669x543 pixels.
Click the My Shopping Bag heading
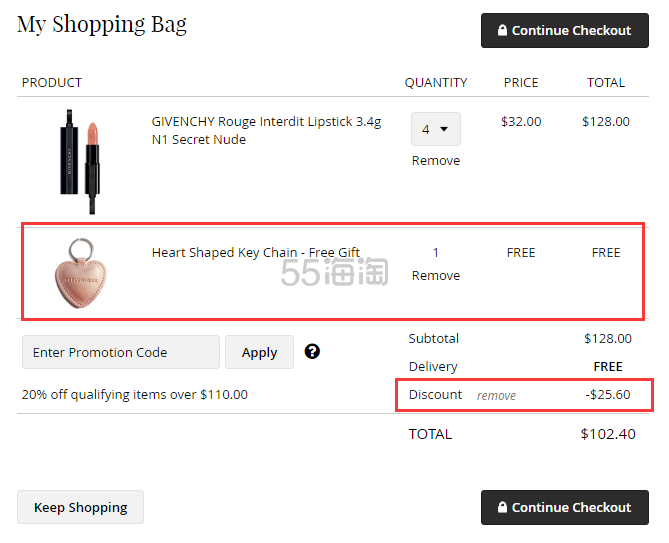(x=102, y=25)
